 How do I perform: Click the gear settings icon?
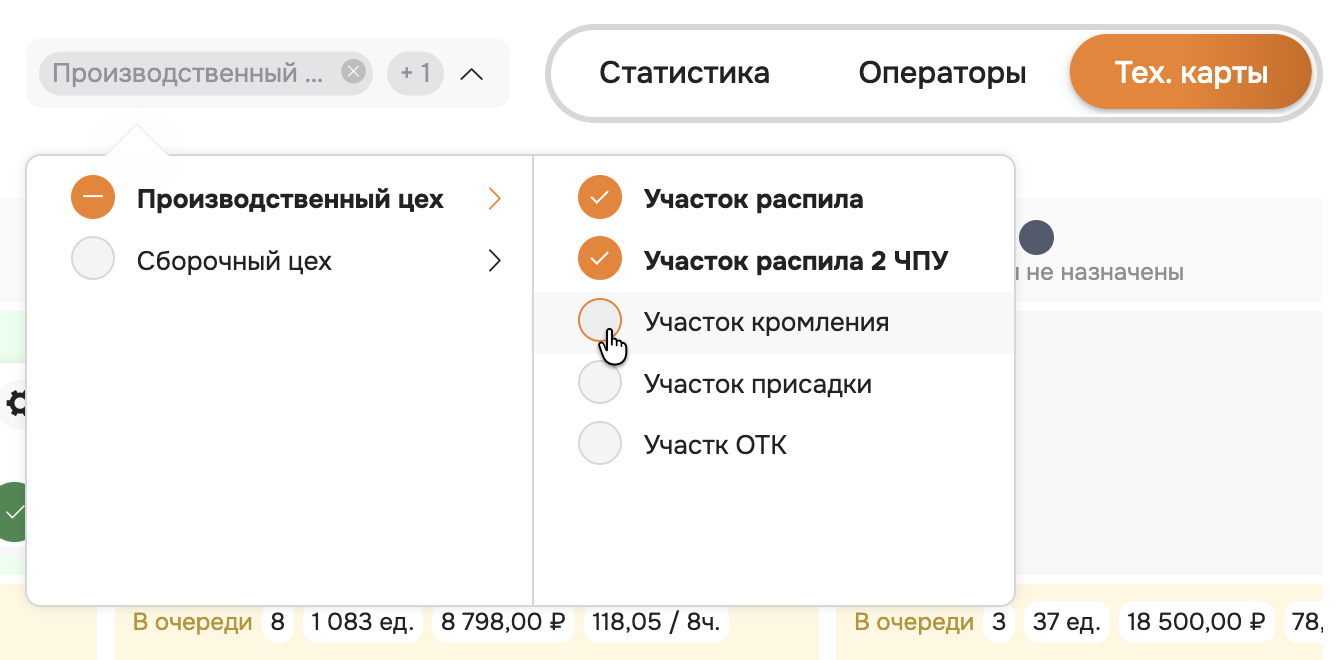[17, 404]
